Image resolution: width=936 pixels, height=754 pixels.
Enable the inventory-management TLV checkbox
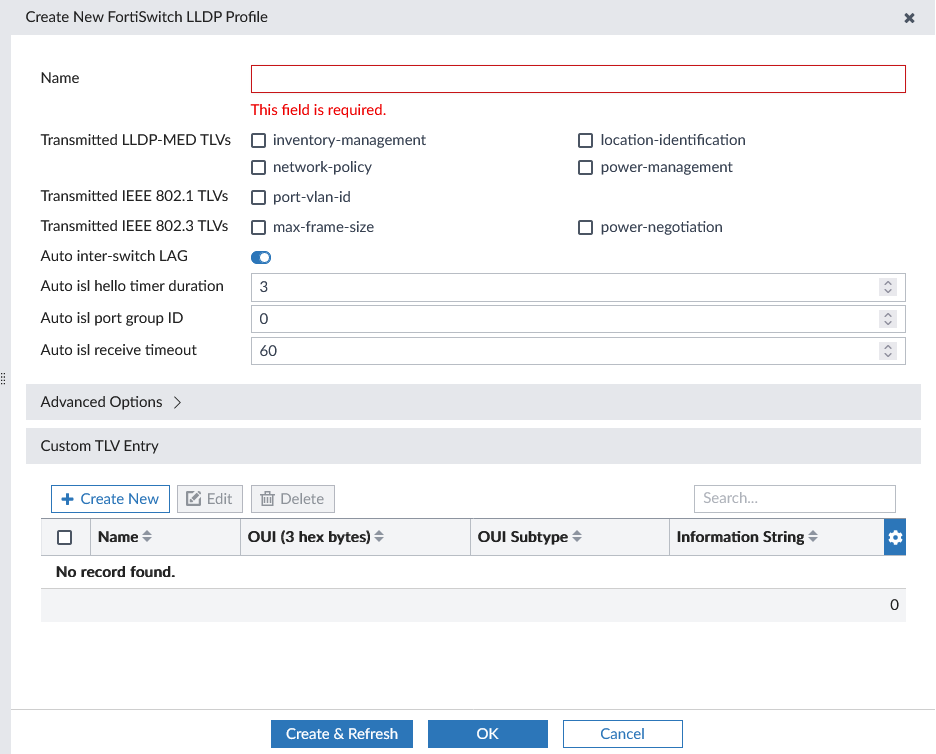[258, 140]
